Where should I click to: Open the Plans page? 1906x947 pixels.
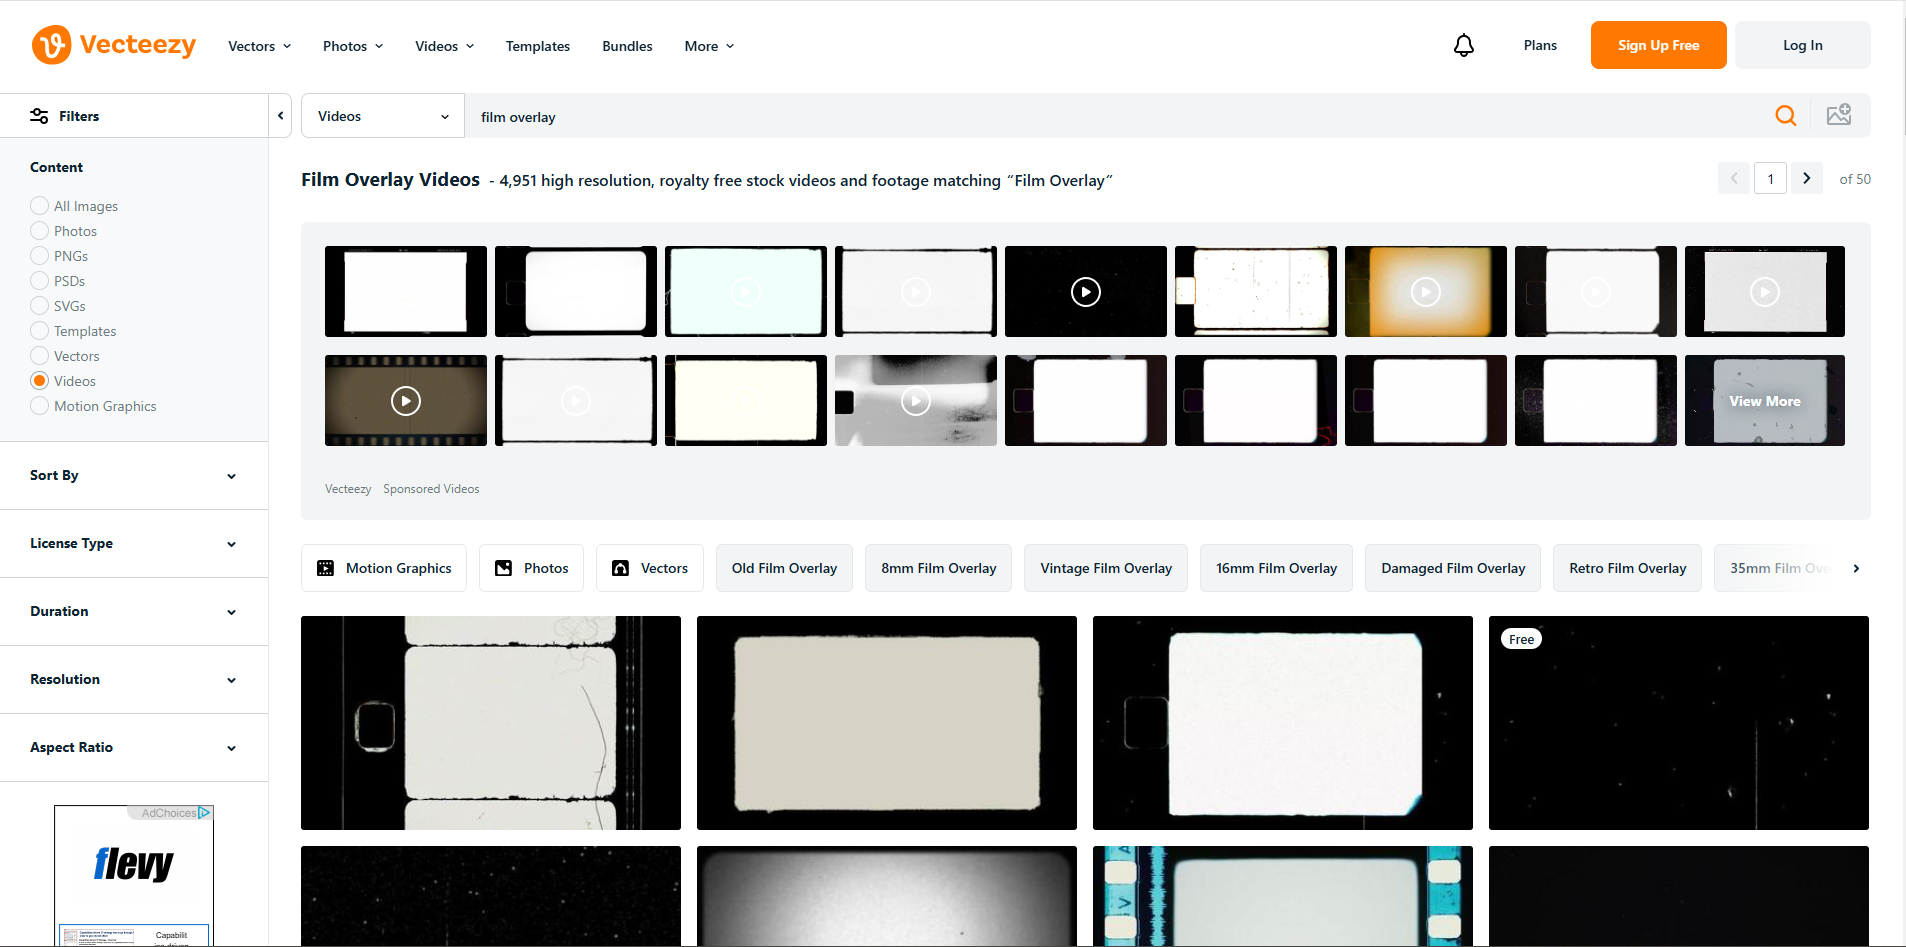pyautogui.click(x=1540, y=45)
